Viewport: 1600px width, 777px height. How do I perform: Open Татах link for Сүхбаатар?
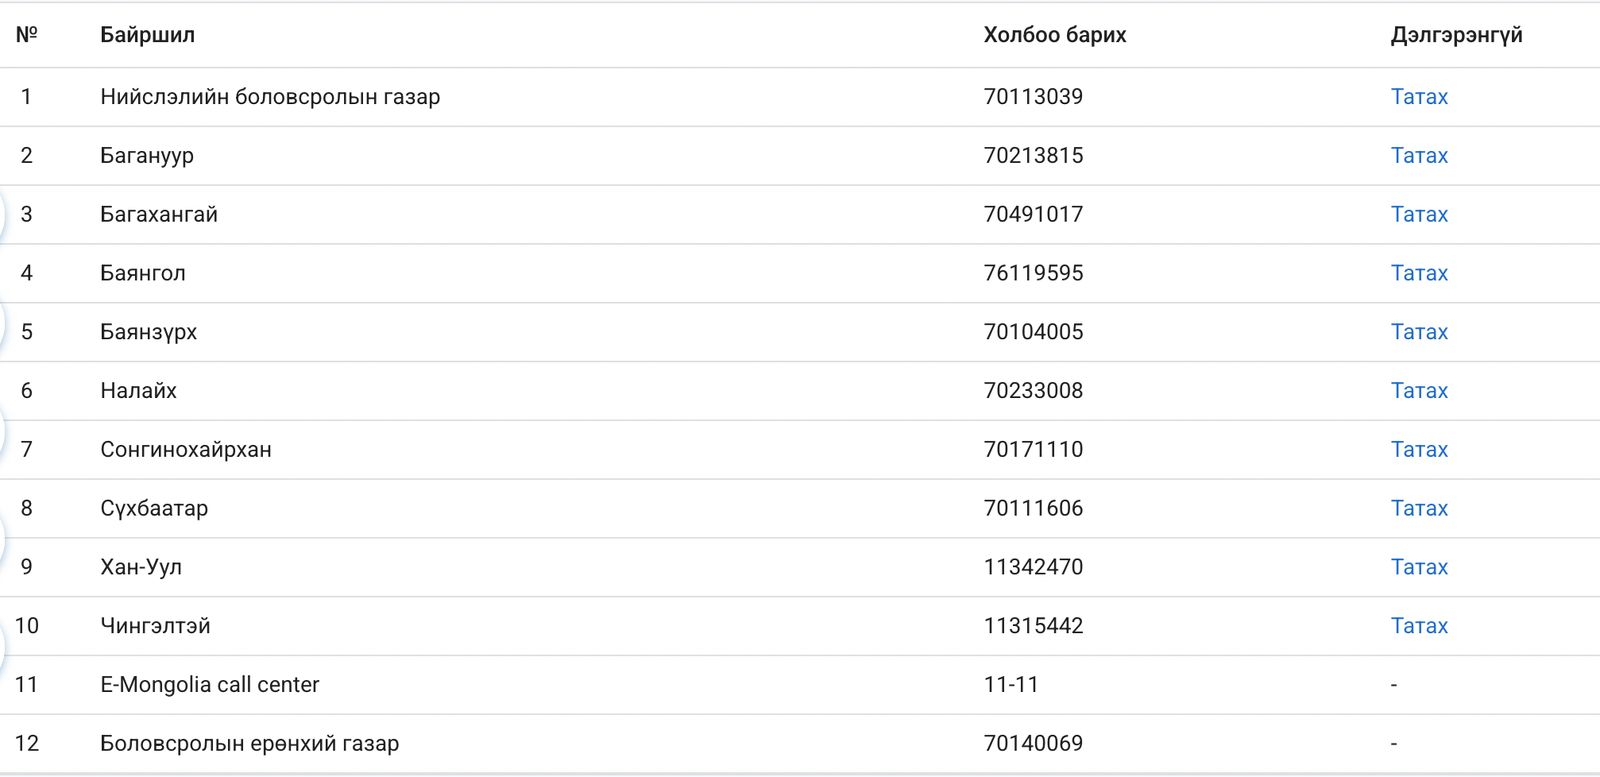click(1419, 509)
